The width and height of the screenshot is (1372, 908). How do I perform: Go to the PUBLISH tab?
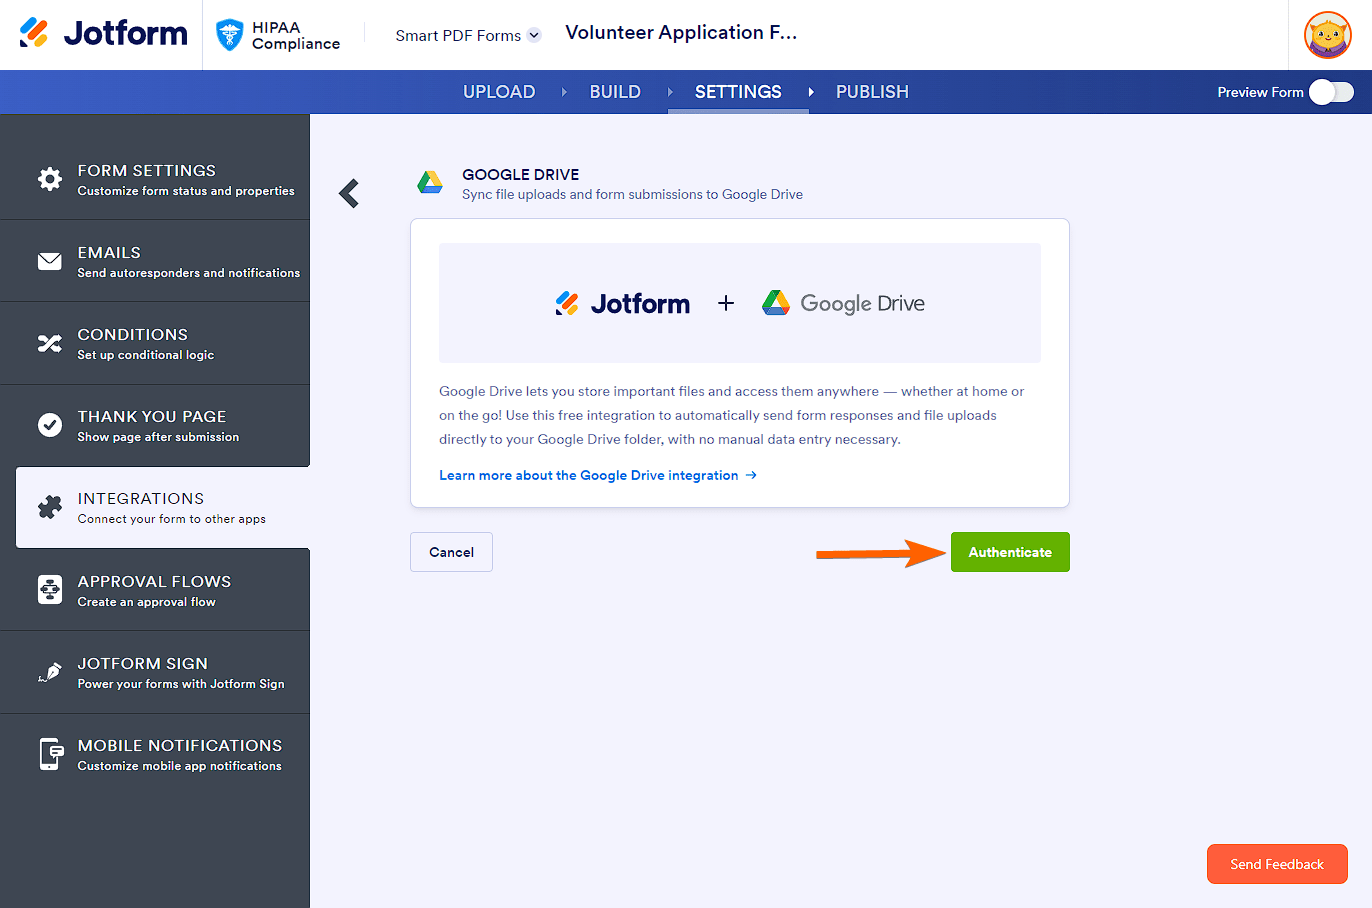872,92
